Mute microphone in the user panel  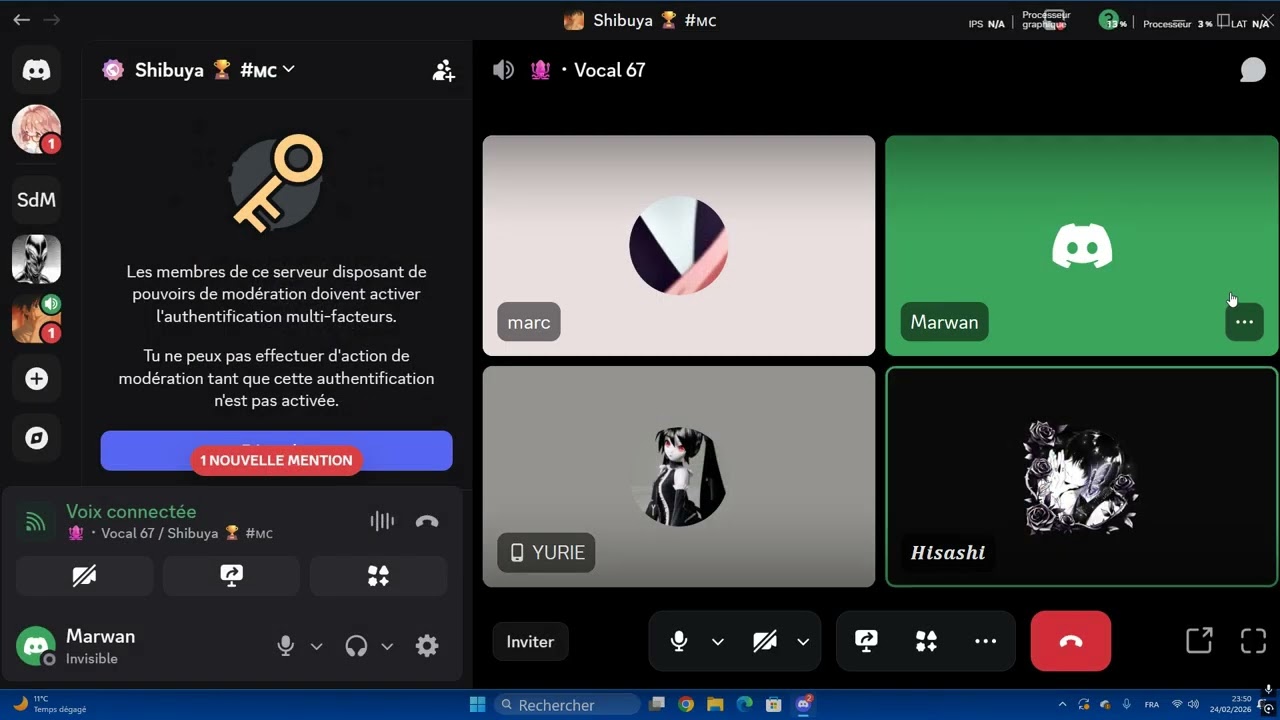coord(286,646)
